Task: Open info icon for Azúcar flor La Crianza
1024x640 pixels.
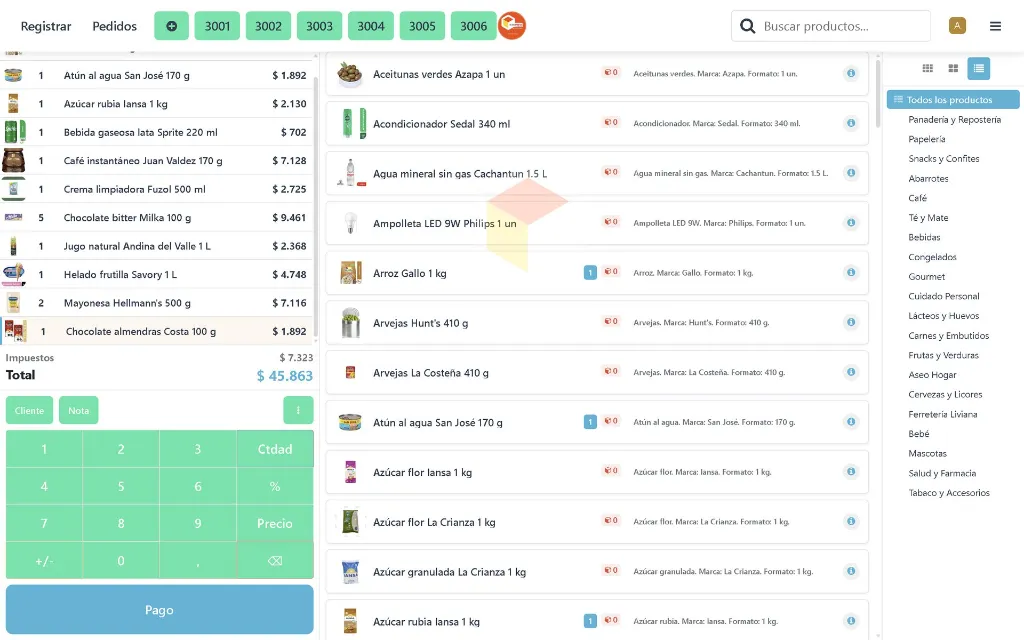Action: point(851,521)
